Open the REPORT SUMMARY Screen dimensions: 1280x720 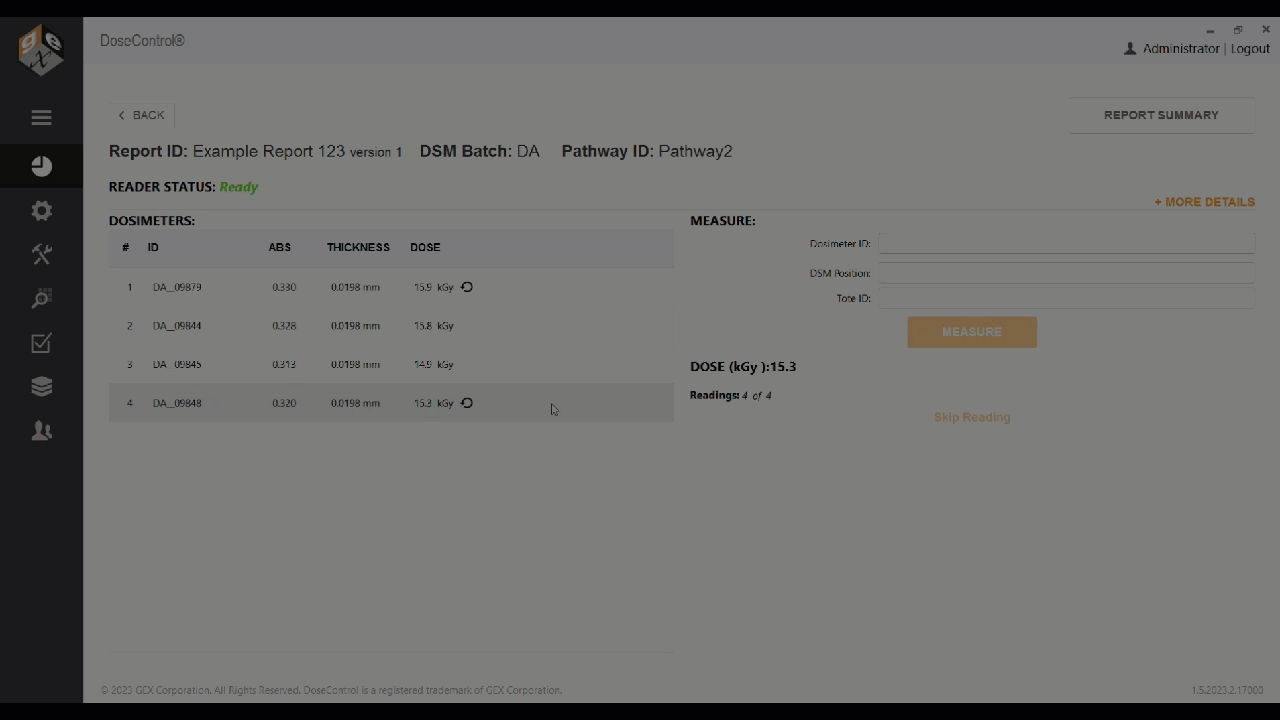(x=1161, y=115)
